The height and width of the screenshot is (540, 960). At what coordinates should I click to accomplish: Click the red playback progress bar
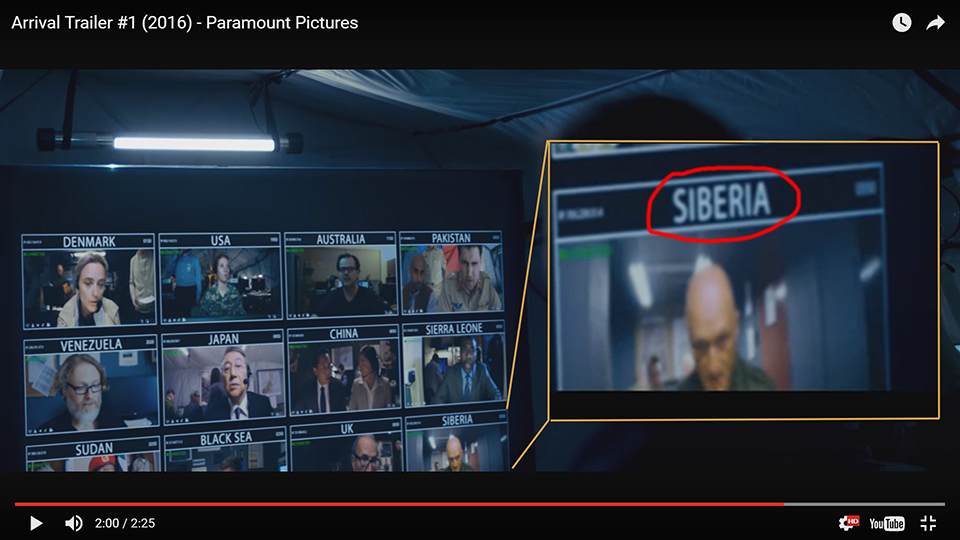point(399,504)
